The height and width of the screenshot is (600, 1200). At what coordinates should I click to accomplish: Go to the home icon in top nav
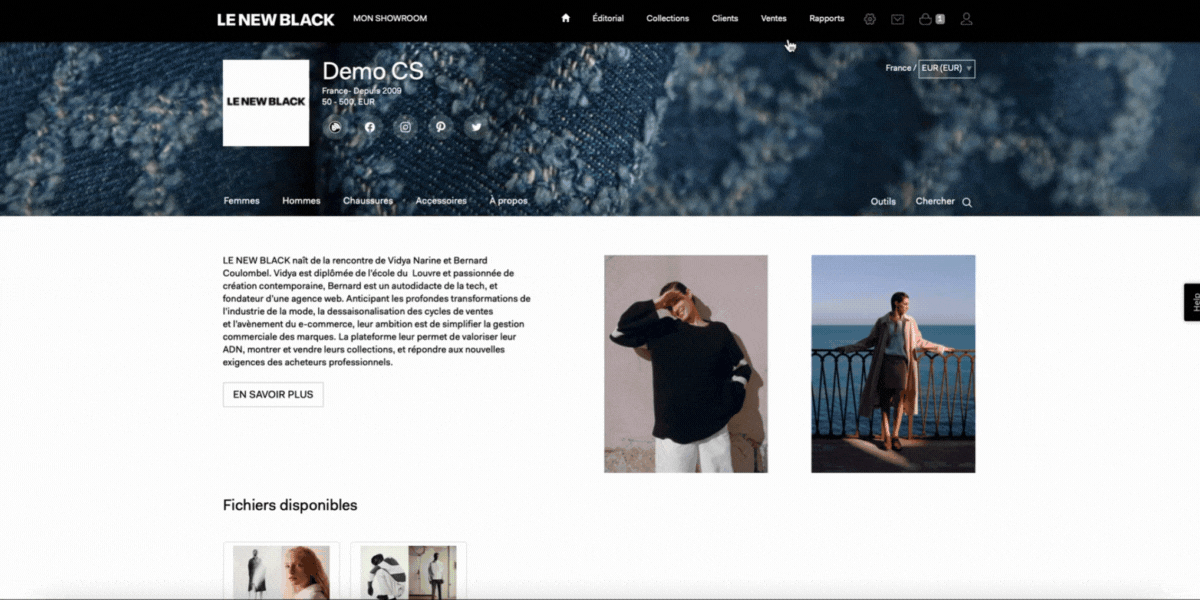(565, 18)
